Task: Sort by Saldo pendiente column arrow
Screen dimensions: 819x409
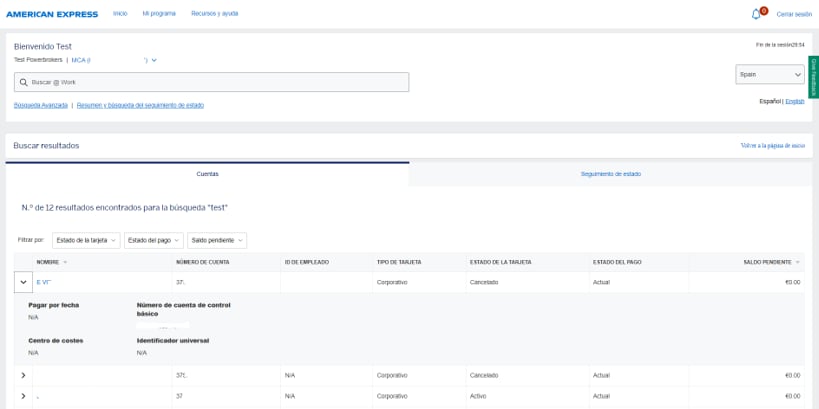Action: (797, 262)
